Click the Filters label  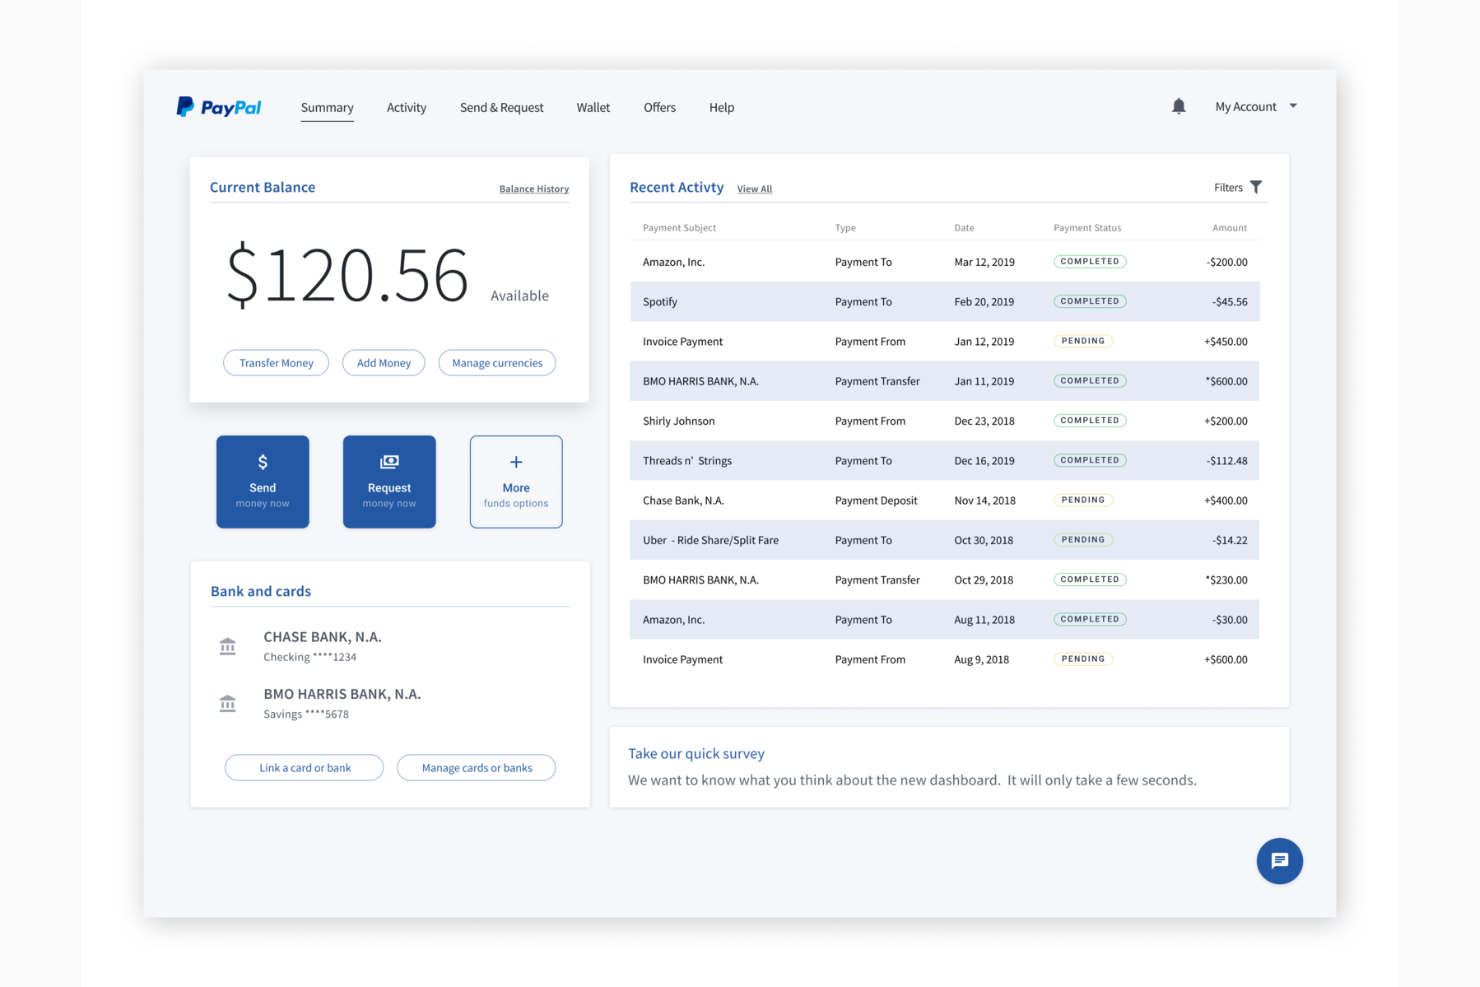tap(1228, 187)
